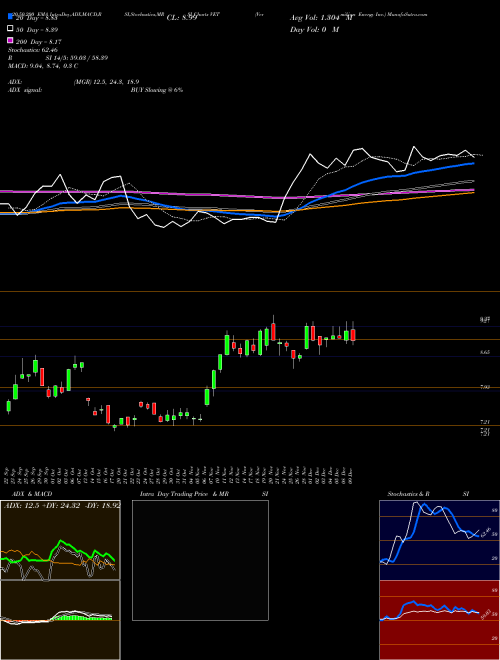
Task: Click the 8.65 price axis label
Action: point(485,351)
